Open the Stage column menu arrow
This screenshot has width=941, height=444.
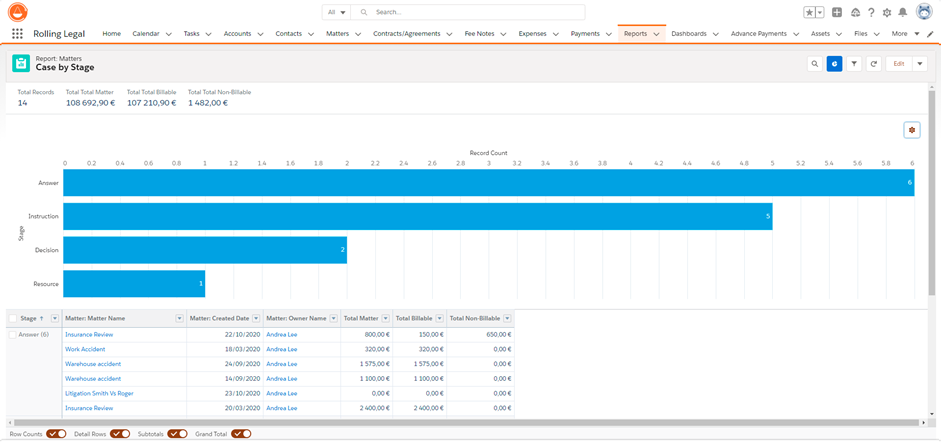point(55,319)
